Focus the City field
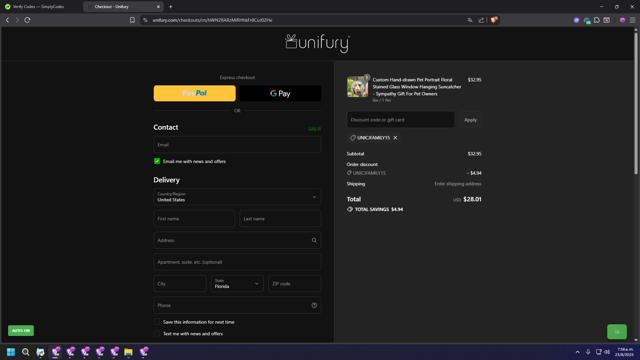640x360 pixels. click(x=180, y=284)
